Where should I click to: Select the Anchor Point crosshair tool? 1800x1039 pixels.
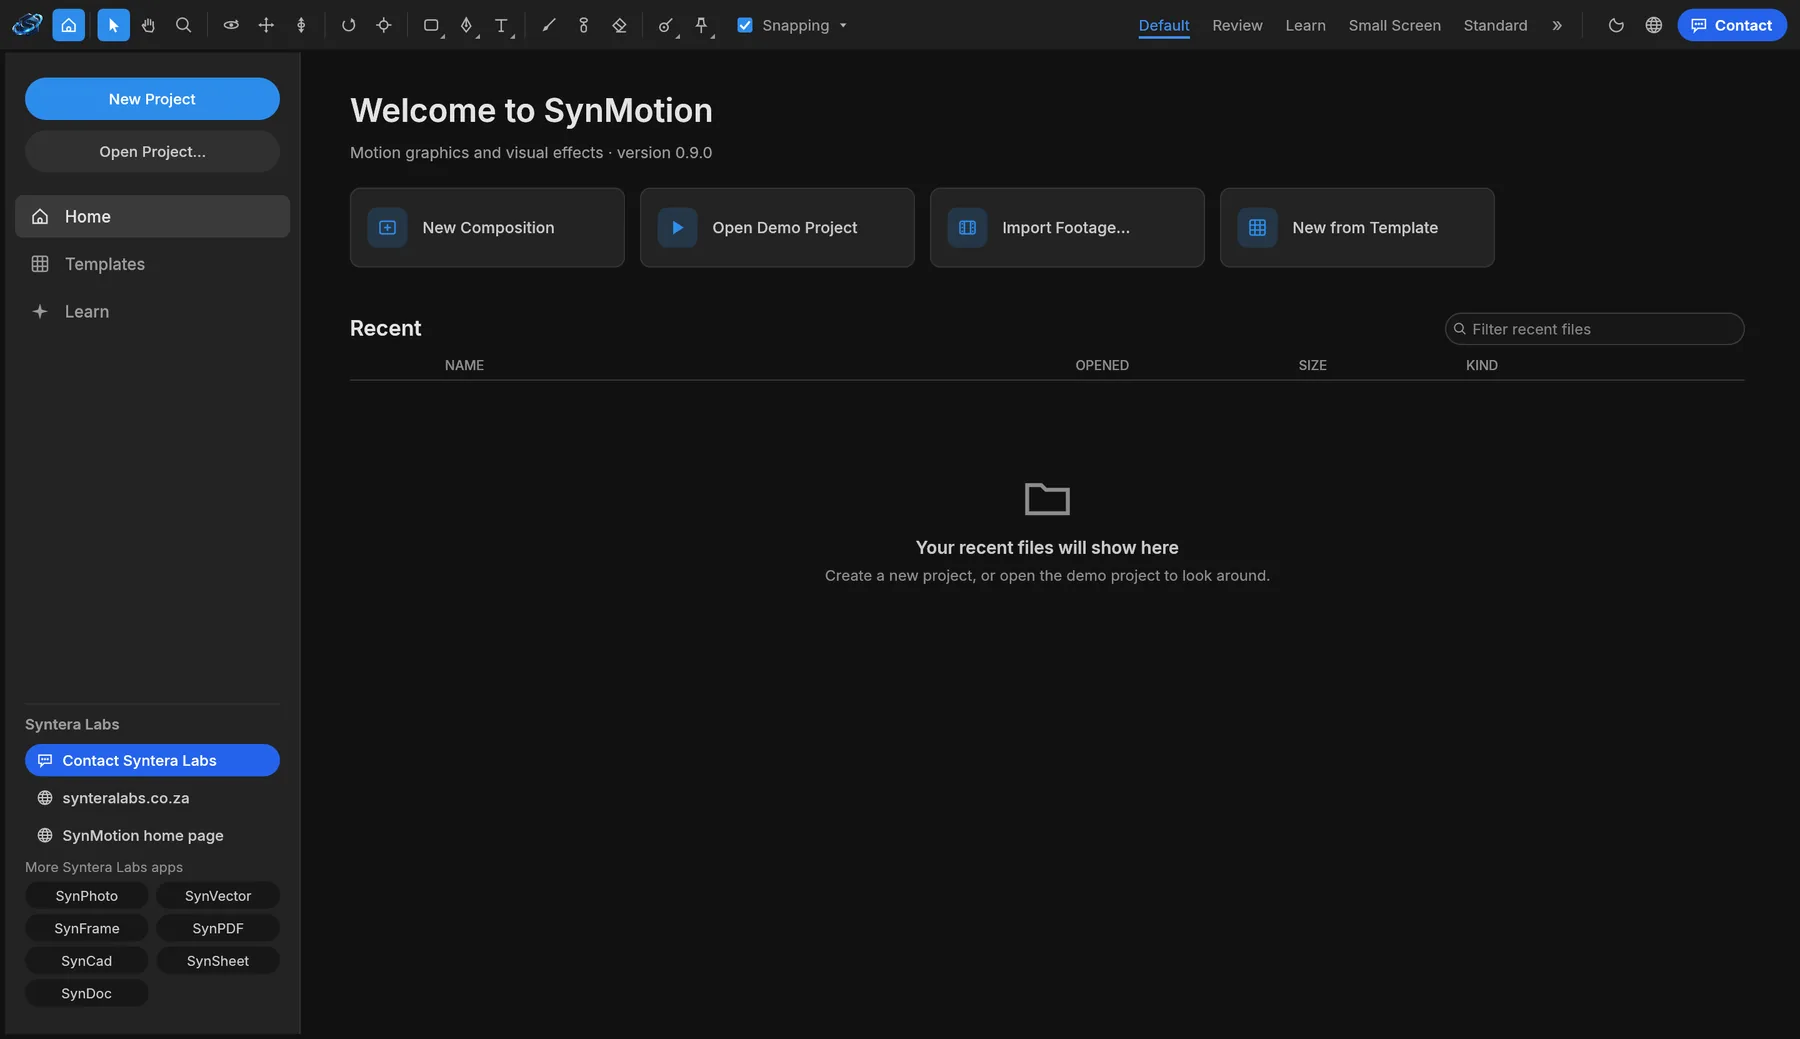click(x=384, y=25)
